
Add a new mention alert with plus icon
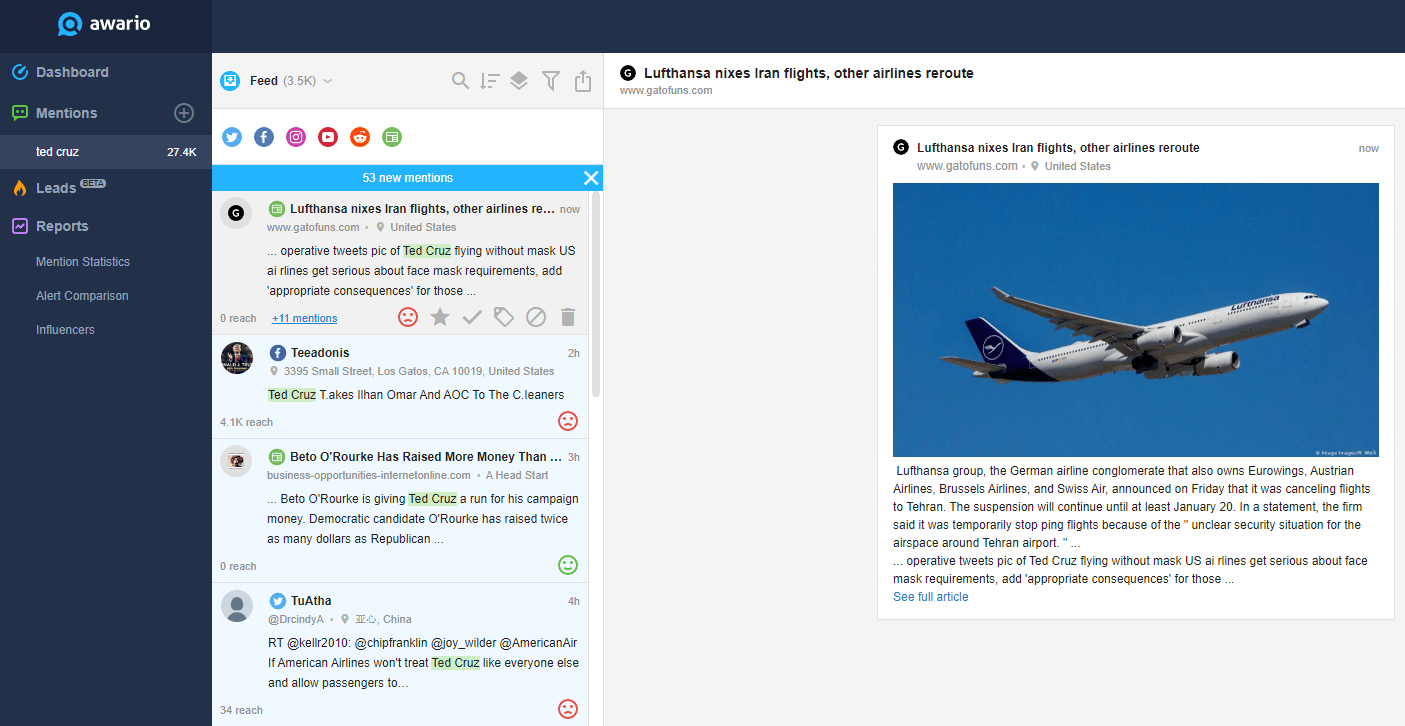[184, 113]
